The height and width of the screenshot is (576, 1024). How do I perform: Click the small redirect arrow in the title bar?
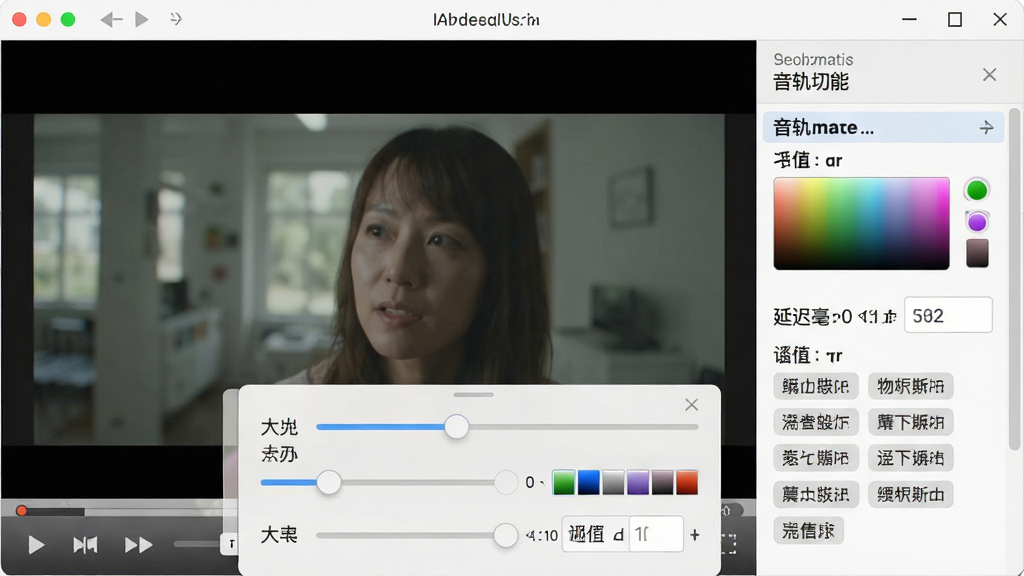tap(175, 19)
